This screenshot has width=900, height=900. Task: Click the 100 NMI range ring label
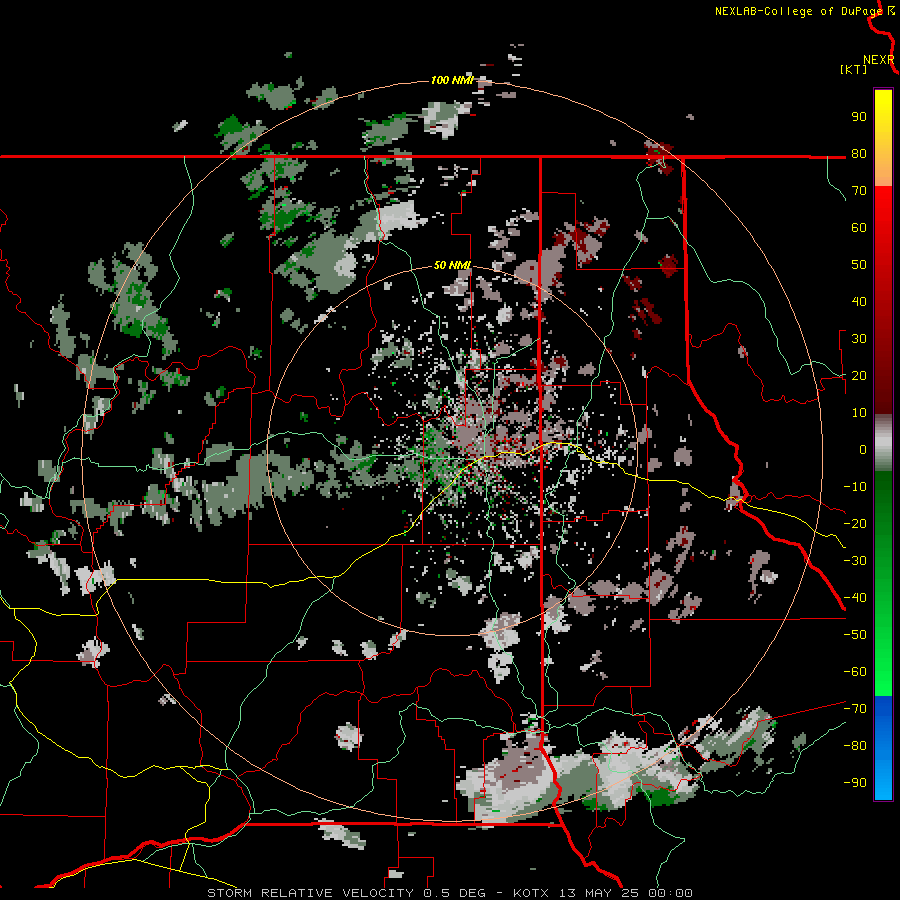(452, 80)
